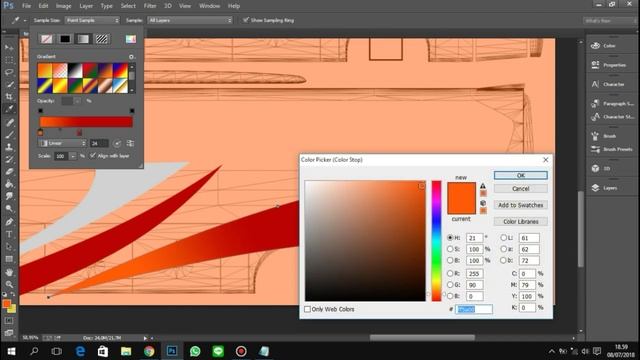Open the Select menu

[128, 6]
